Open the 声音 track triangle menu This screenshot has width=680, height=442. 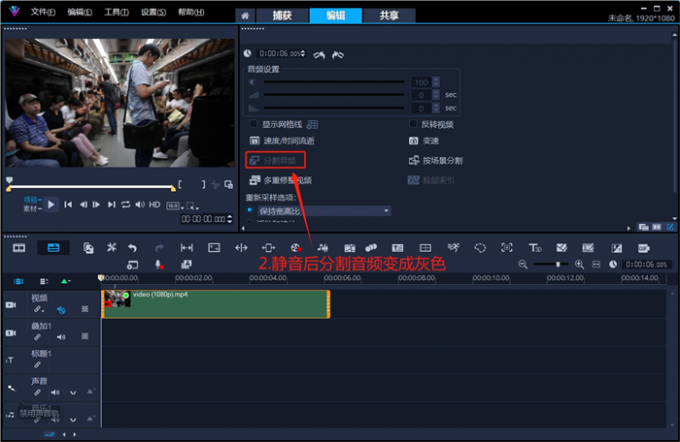click(x=90, y=392)
